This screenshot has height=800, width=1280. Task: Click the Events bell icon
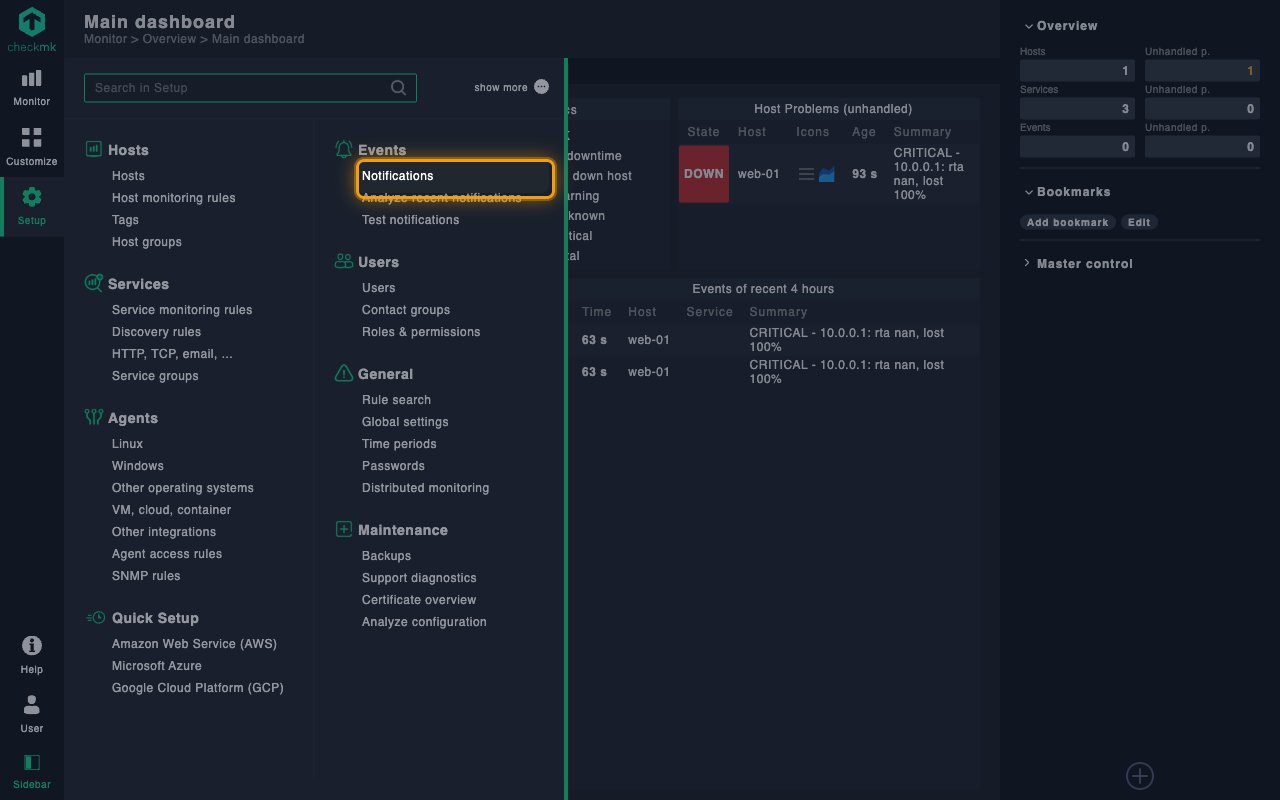343,149
